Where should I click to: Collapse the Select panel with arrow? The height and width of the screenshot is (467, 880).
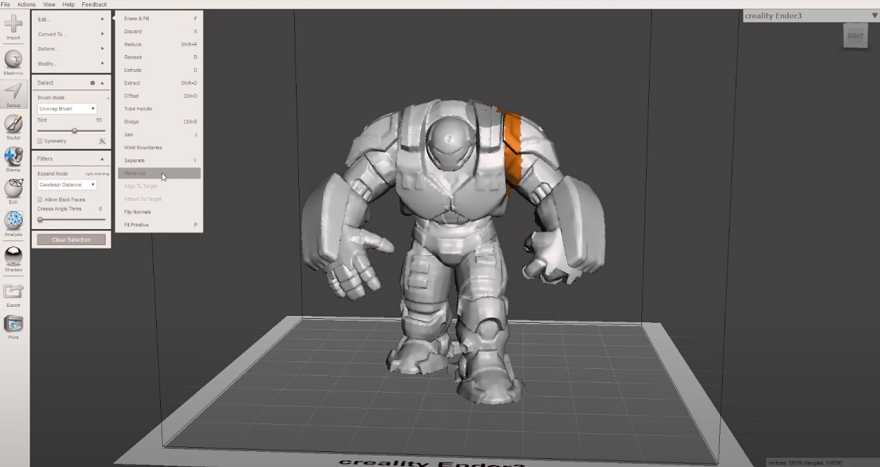[x=102, y=83]
